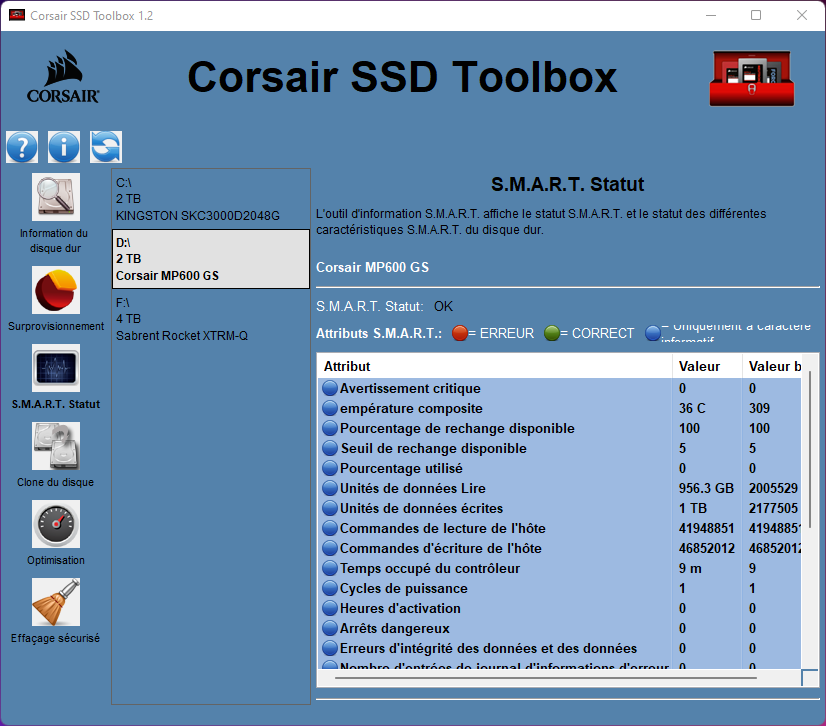The width and height of the screenshot is (826, 726).
Task: Click the blue dot beside Arrêts dangereux
Action: pyautogui.click(x=330, y=629)
